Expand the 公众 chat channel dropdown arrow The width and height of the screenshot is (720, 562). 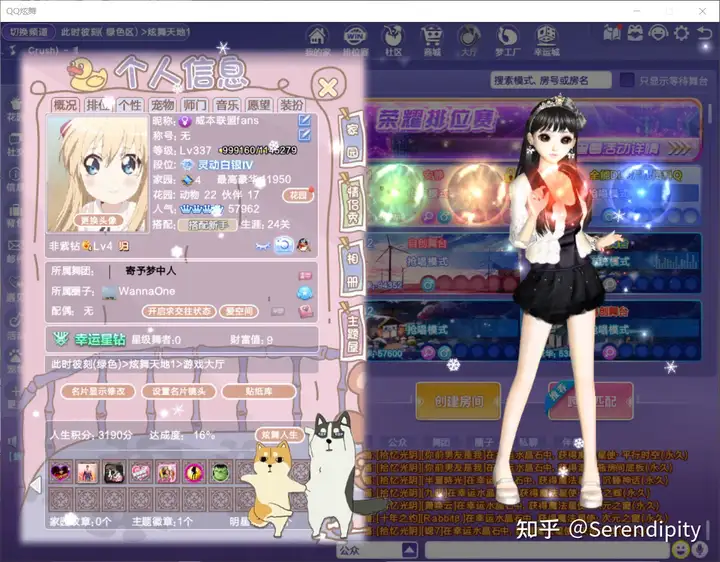coord(410,549)
